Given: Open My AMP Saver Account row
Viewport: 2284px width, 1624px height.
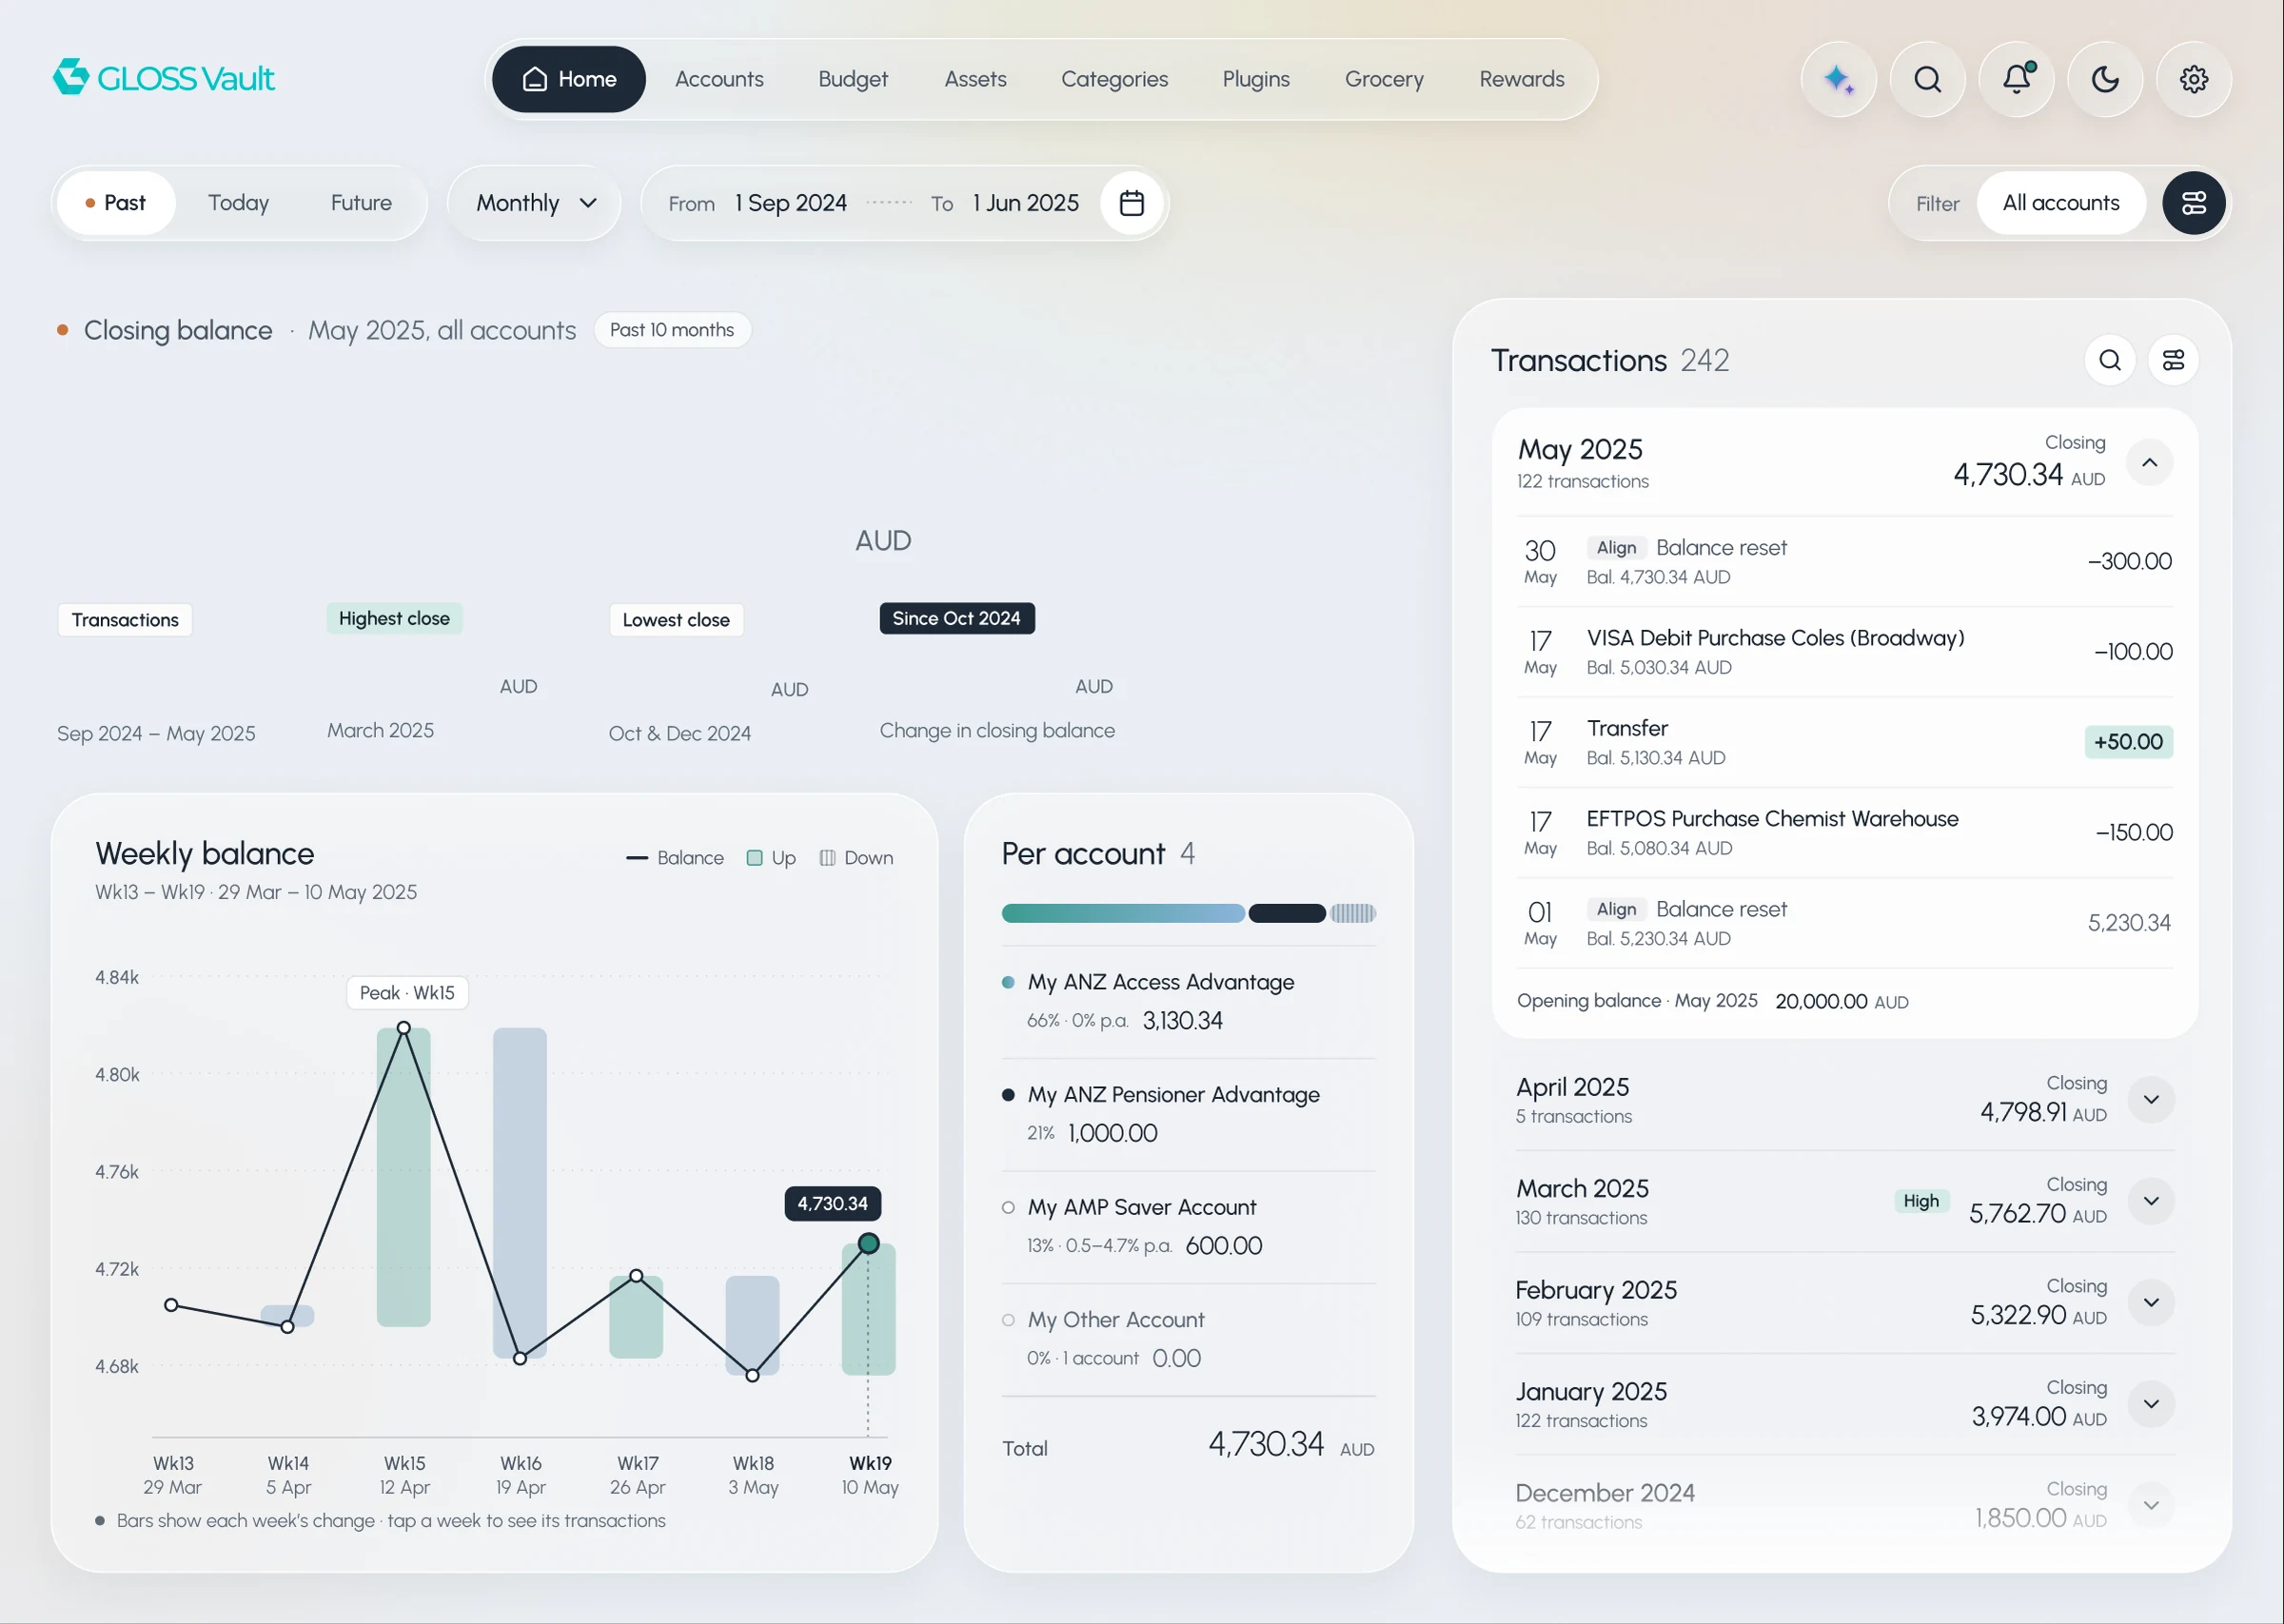Looking at the screenshot, I should (x=1188, y=1227).
